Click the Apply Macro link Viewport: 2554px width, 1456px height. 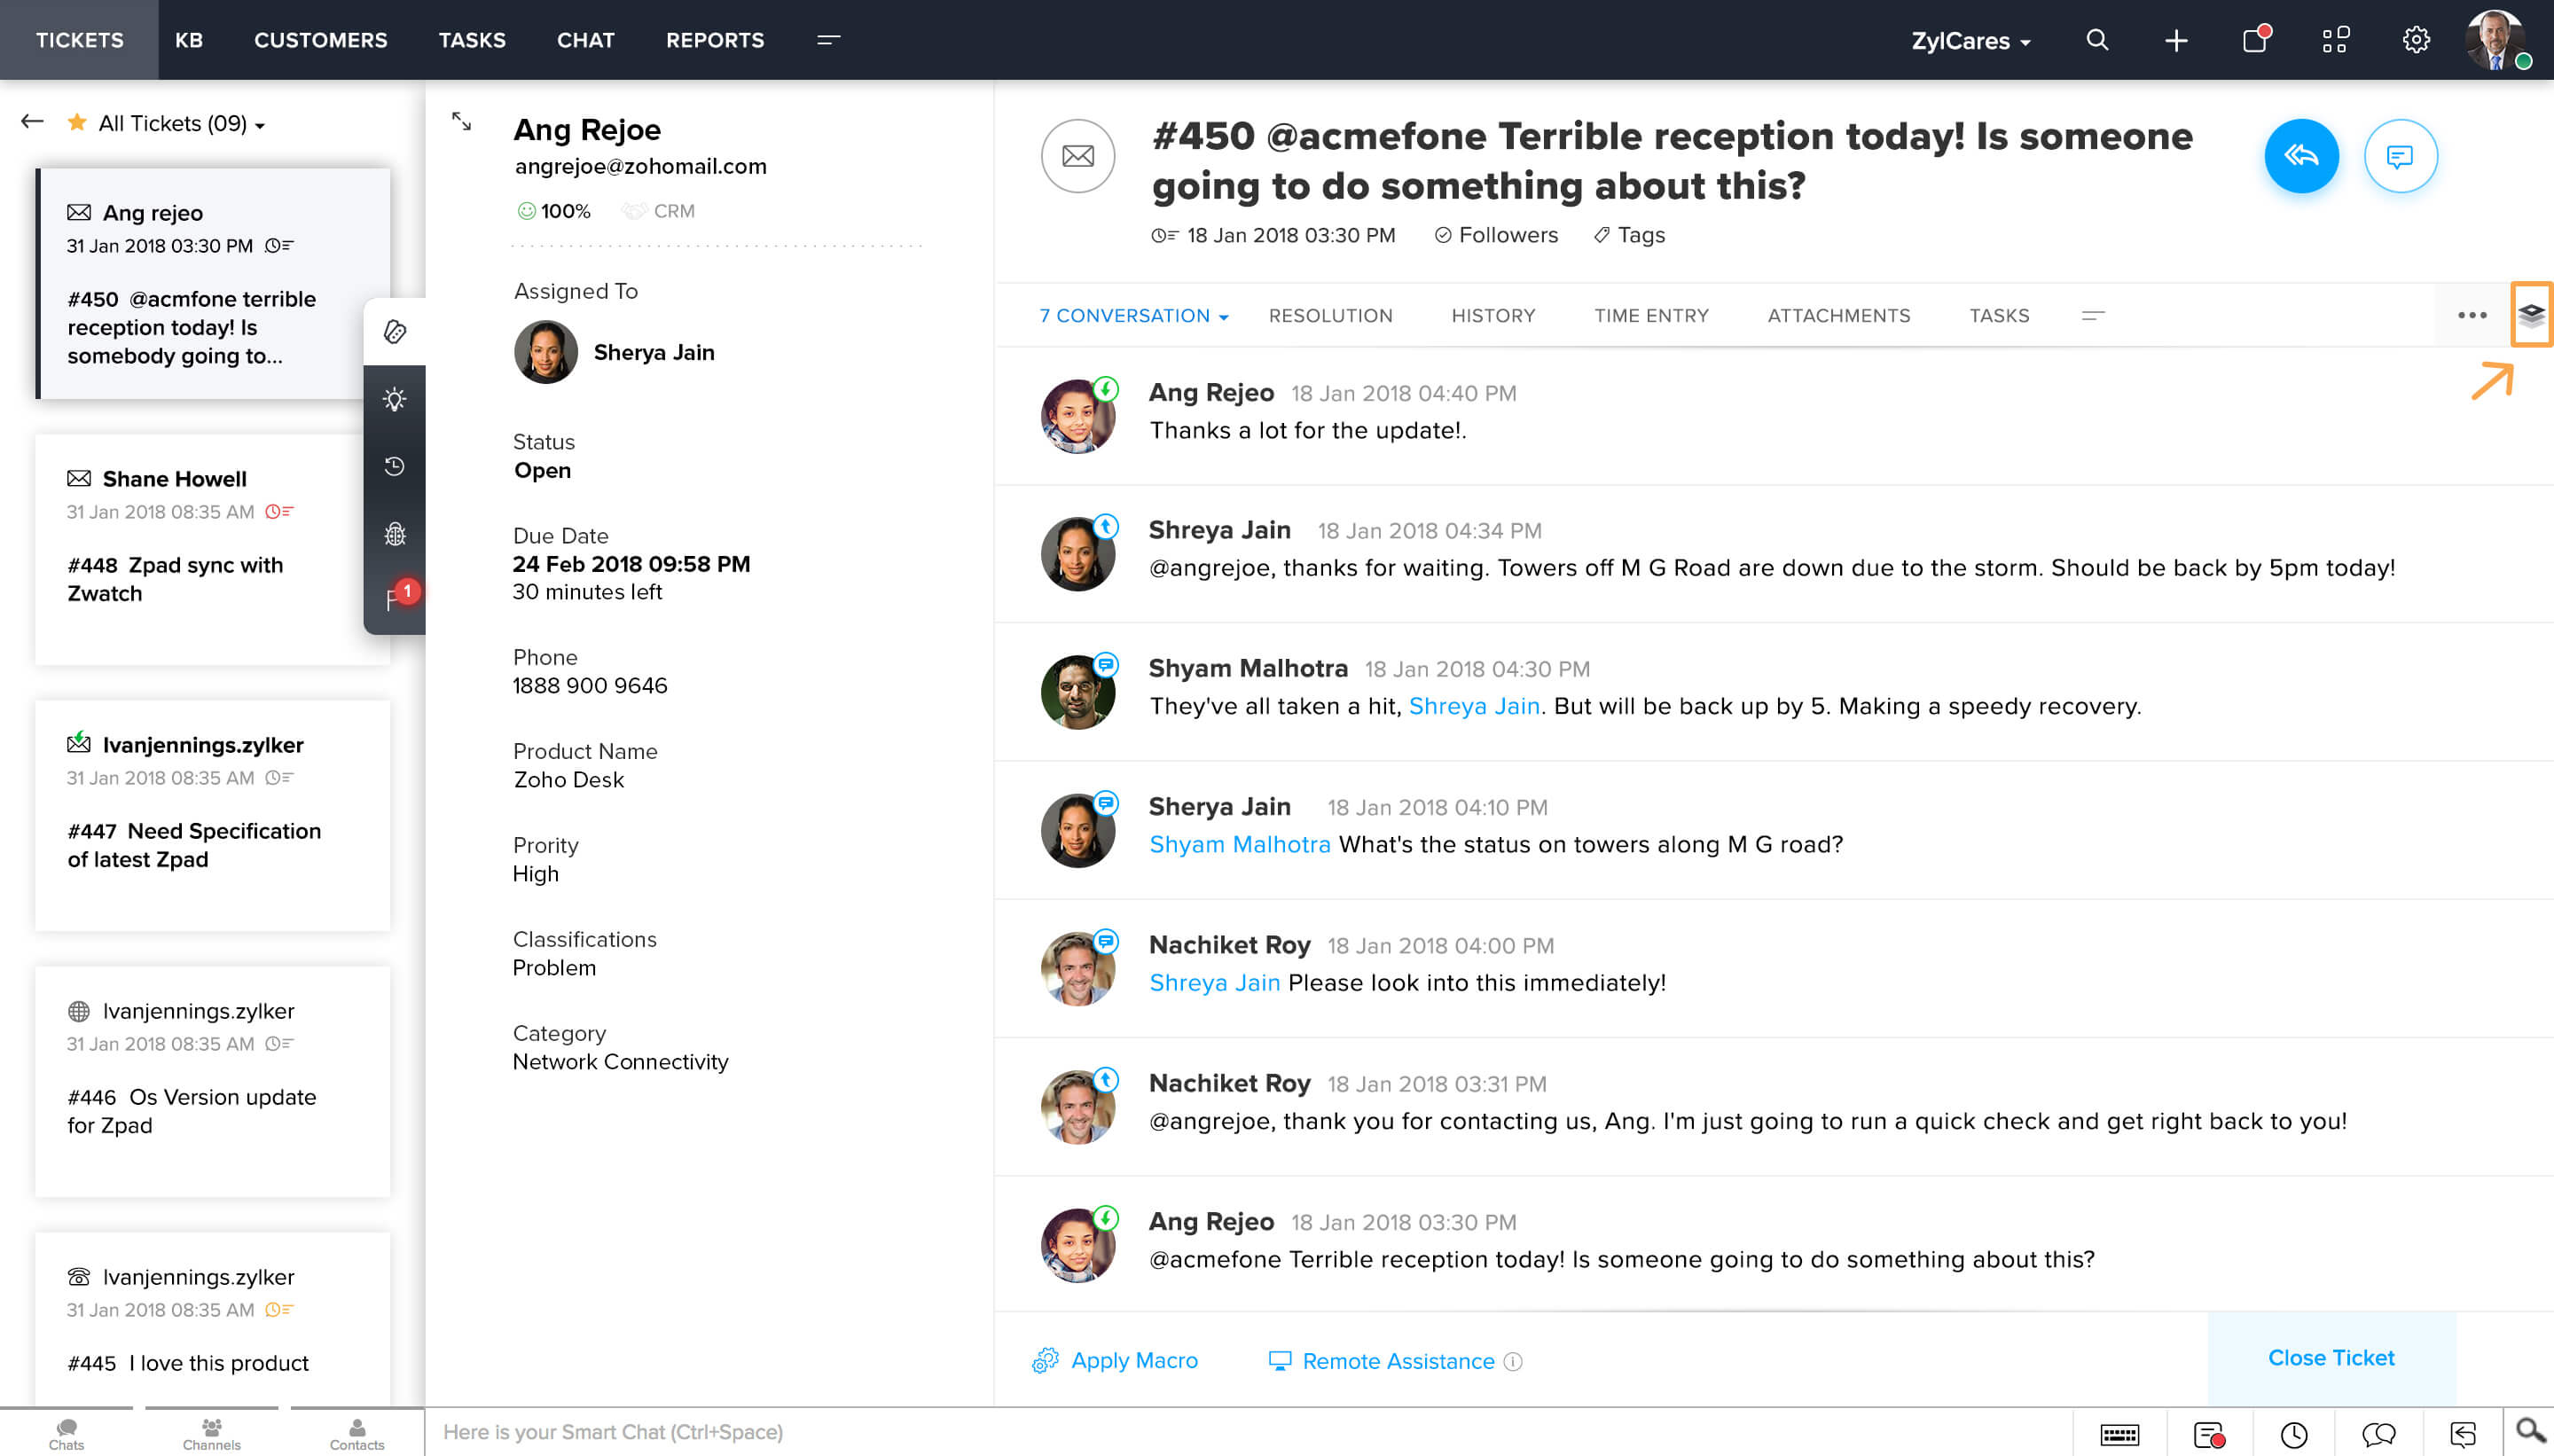tap(1133, 1360)
